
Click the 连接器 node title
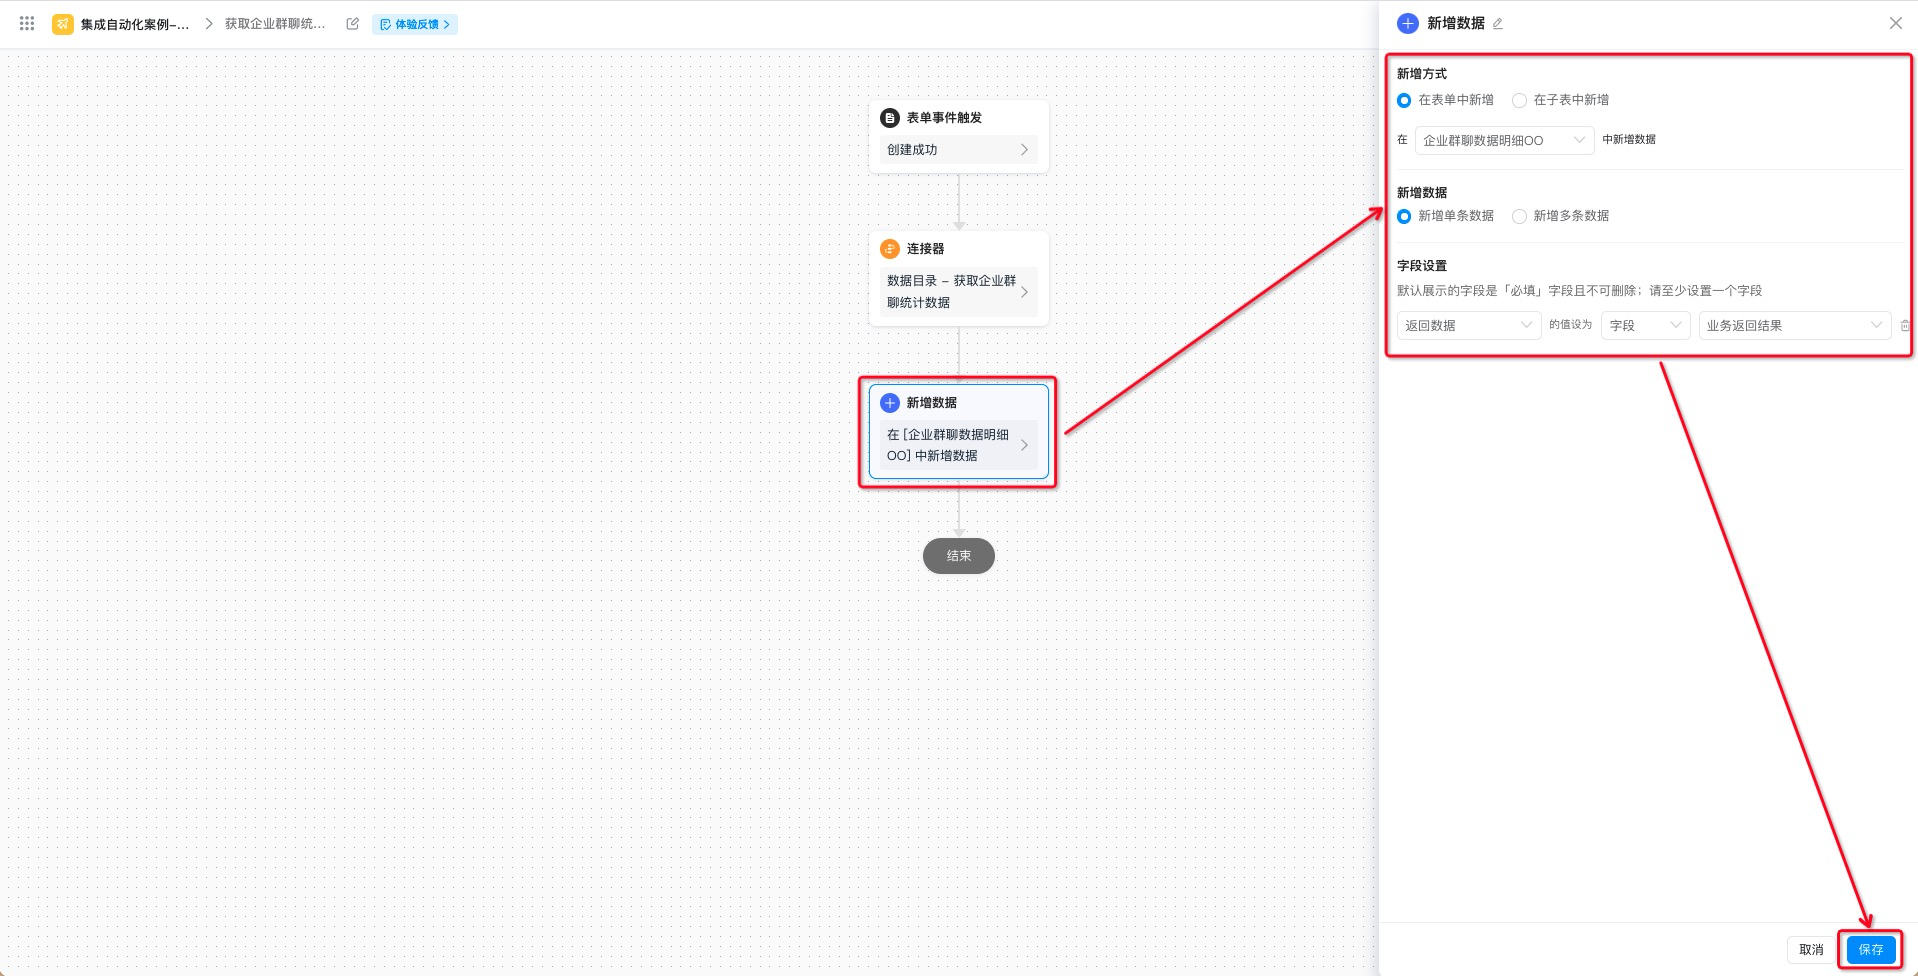pos(925,249)
